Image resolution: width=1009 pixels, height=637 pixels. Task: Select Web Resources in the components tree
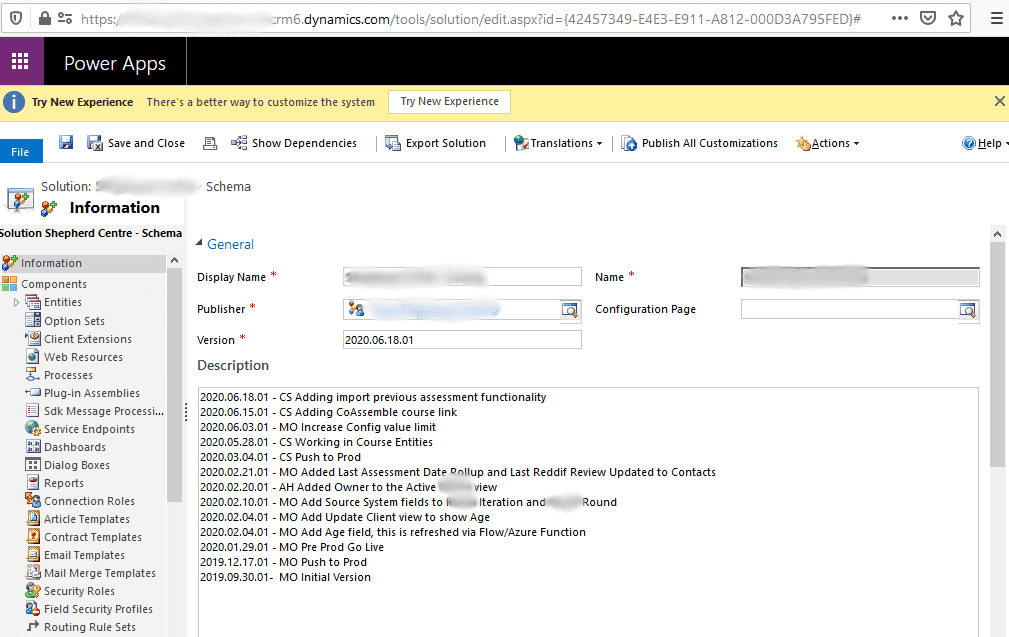pos(83,357)
